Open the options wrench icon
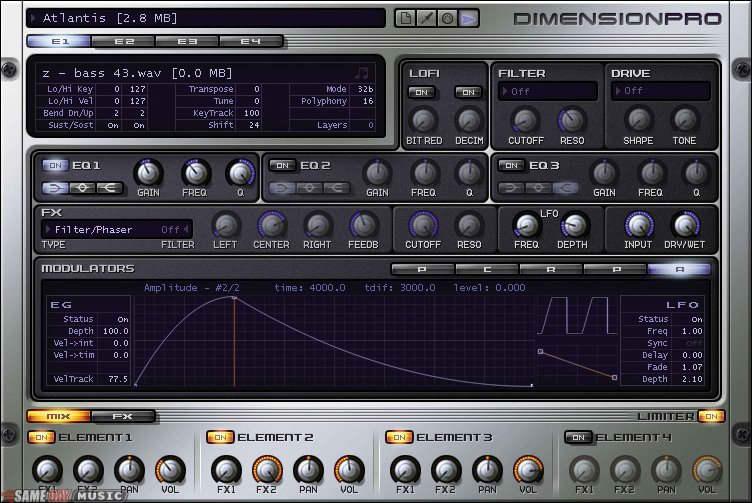 point(426,18)
